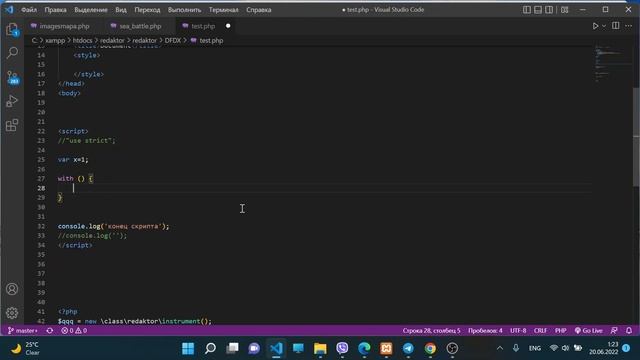Viewport: 640px width, 360px height.
Task: Open the editor More Actions menu
Action: tap(629, 26)
